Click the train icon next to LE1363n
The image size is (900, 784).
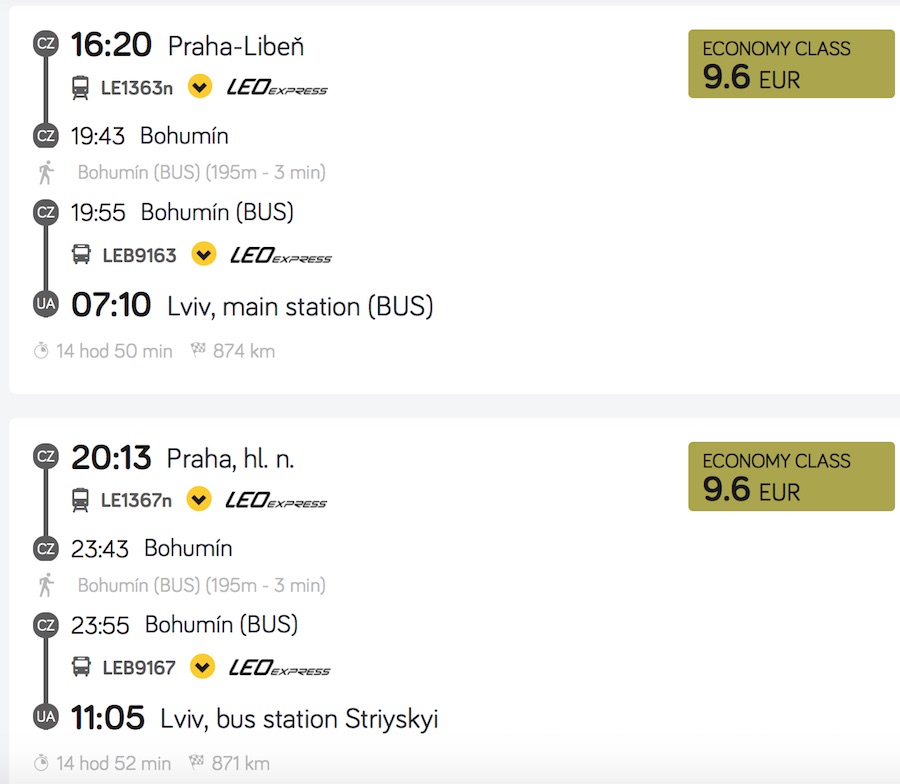tap(81, 88)
